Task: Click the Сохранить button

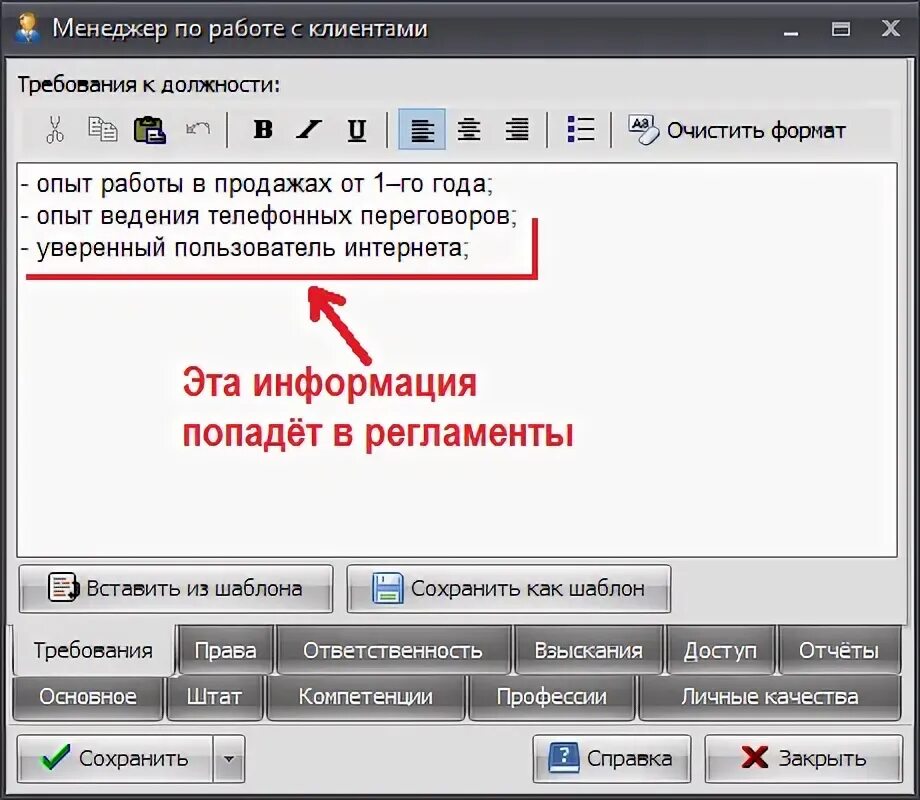Action: tap(115, 758)
